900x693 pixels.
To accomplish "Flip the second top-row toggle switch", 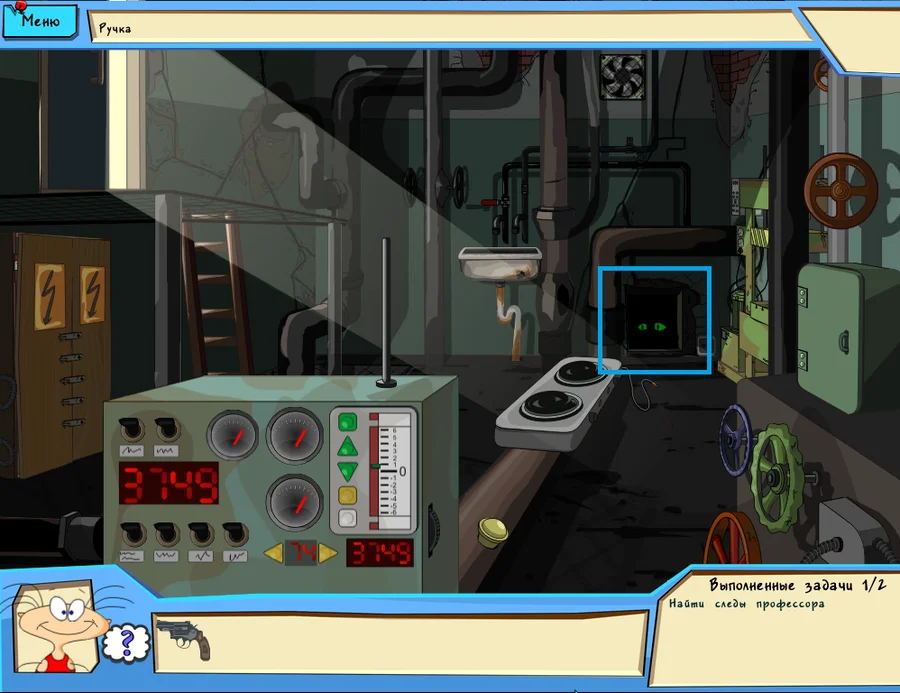I will 165,428.
